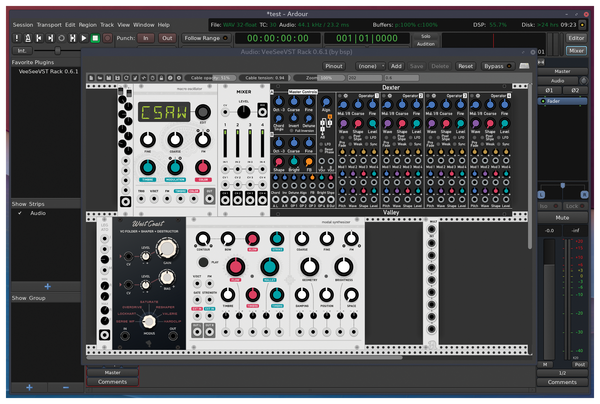Open the preset (none) dropdown
This screenshot has width=600, height=404.
[370, 66]
